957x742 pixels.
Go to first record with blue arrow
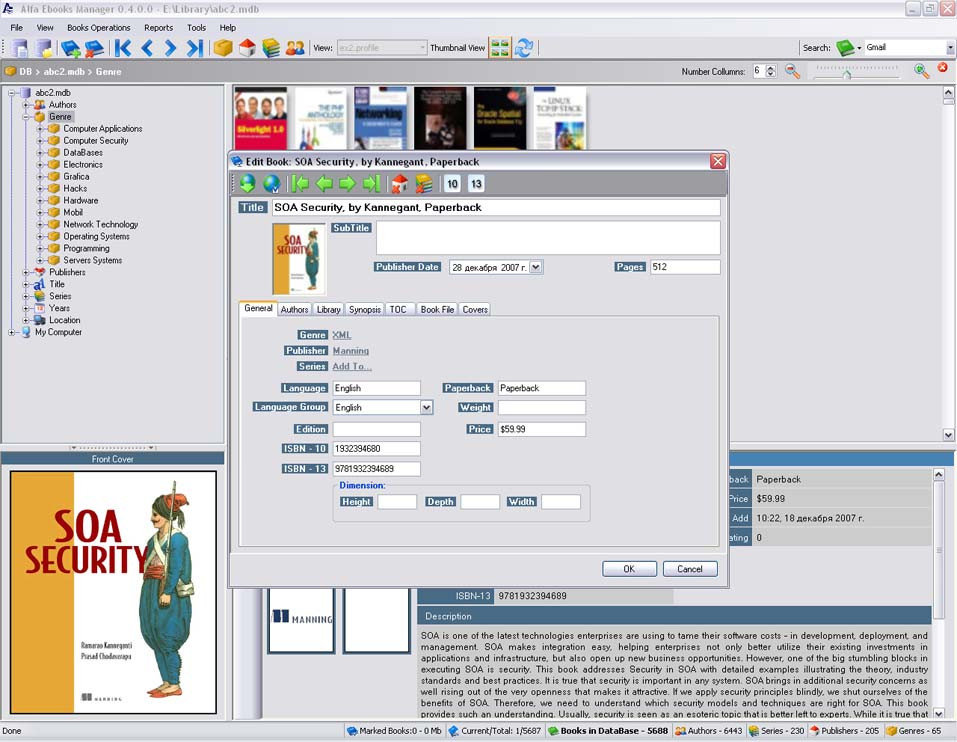click(x=123, y=48)
